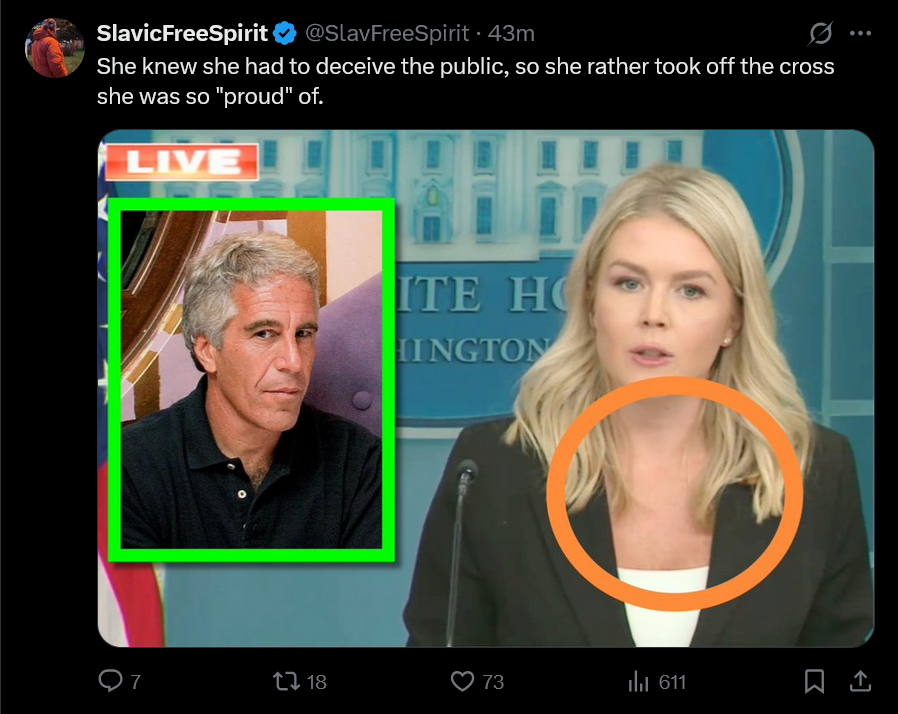898x714 pixels.
Task: Open the attached image on green-framed inset
Action: pyautogui.click(x=251, y=380)
